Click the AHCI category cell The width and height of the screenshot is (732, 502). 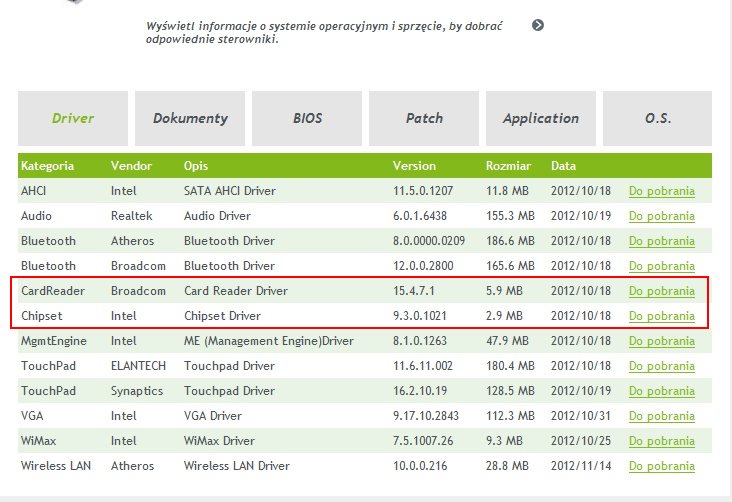point(34,191)
